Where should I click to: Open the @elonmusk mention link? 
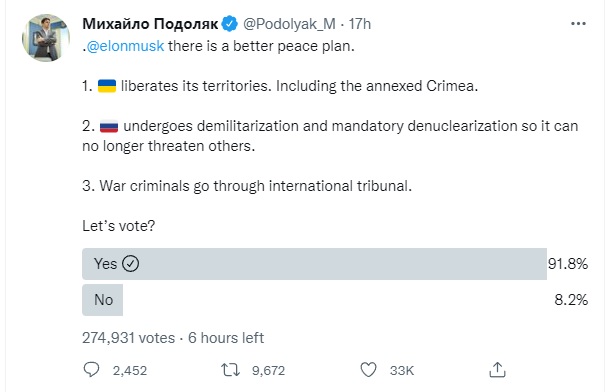coord(125,46)
